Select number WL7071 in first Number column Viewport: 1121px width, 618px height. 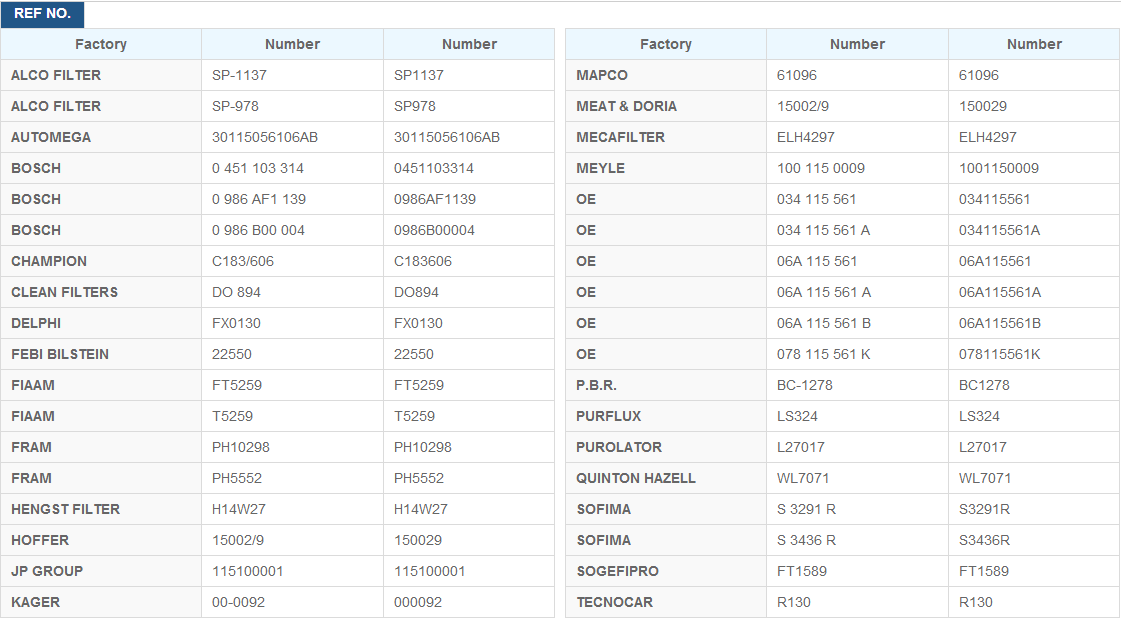(x=804, y=478)
